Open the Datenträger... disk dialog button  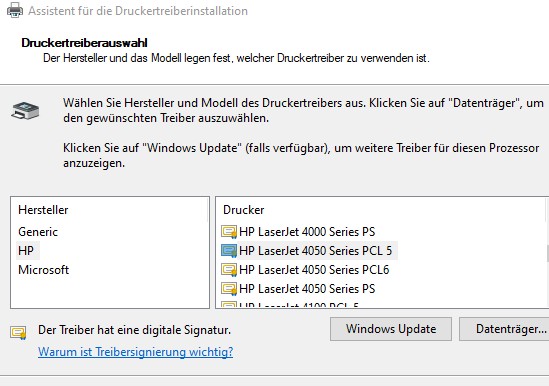pyautogui.click(x=504, y=329)
